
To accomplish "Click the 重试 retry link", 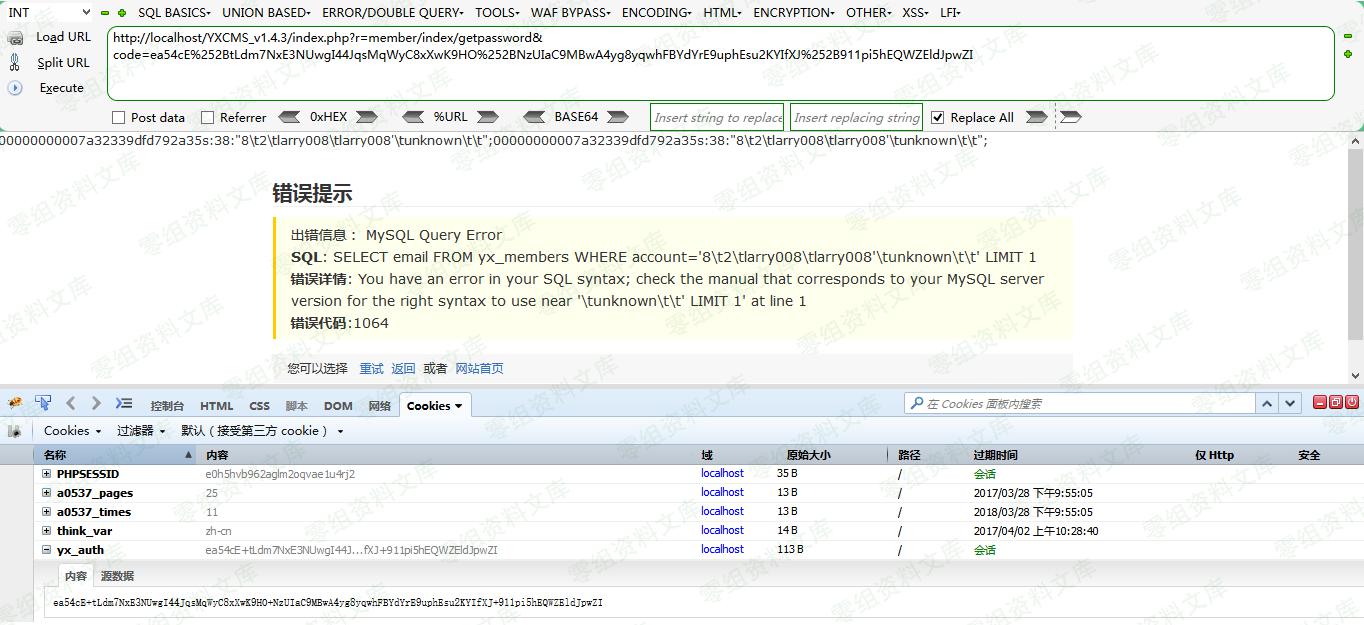I will tap(371, 369).
